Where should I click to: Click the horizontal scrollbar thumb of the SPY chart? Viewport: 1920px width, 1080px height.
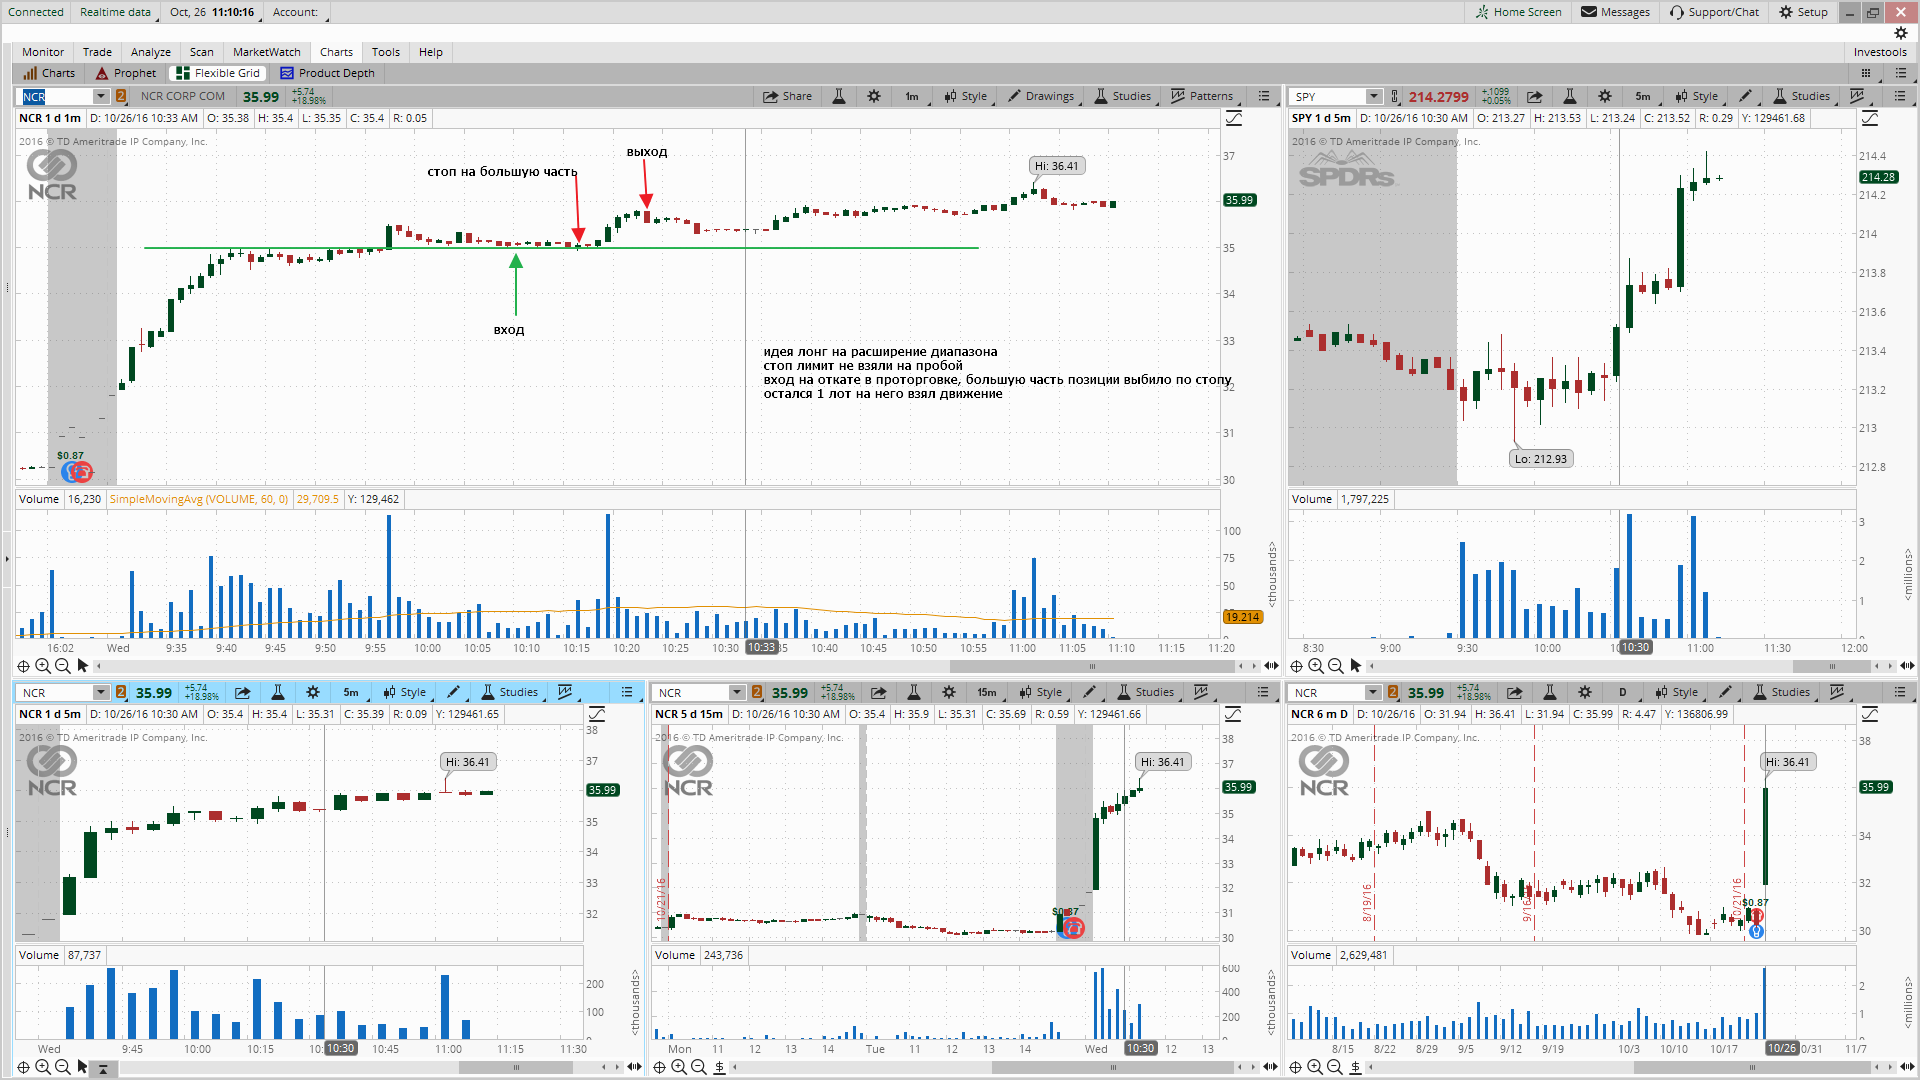(1832, 666)
